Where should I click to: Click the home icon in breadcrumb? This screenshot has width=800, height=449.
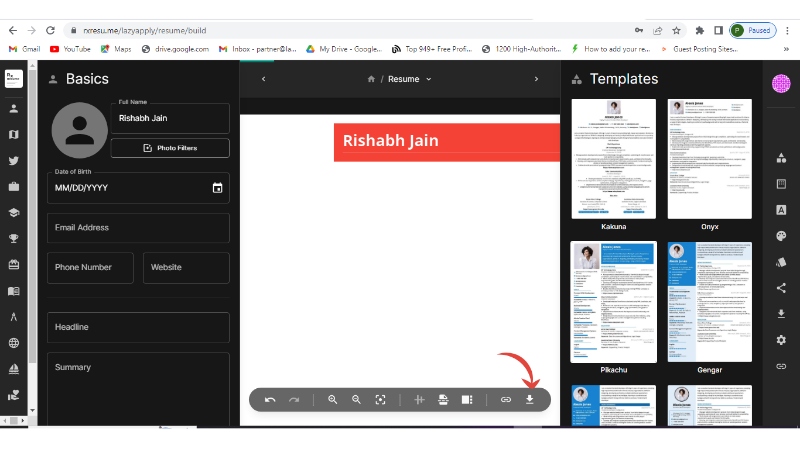pyautogui.click(x=372, y=79)
